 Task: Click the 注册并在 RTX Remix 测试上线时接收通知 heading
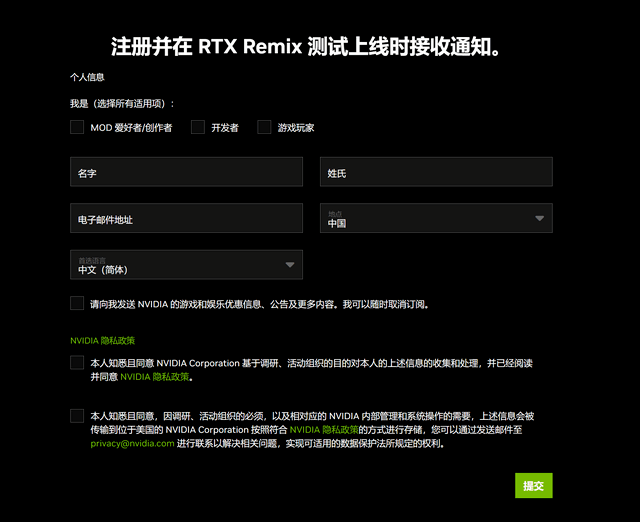(x=306, y=46)
